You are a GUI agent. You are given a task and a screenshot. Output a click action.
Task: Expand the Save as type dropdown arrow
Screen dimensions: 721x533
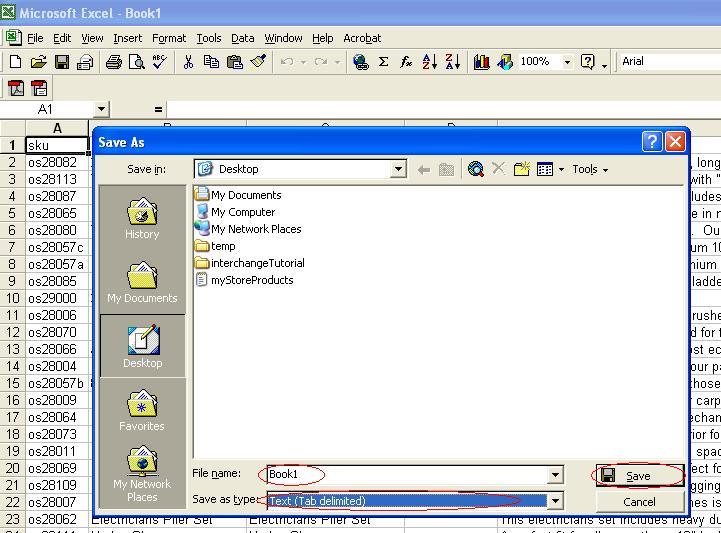pyautogui.click(x=555, y=500)
